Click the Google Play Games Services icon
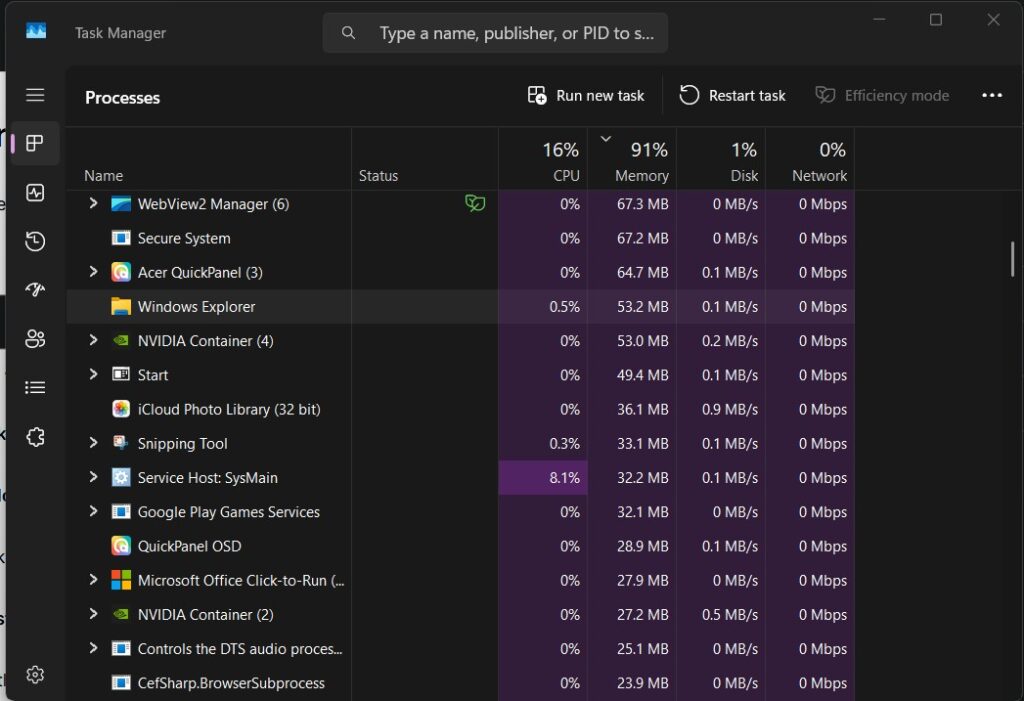1024x701 pixels. (x=121, y=512)
